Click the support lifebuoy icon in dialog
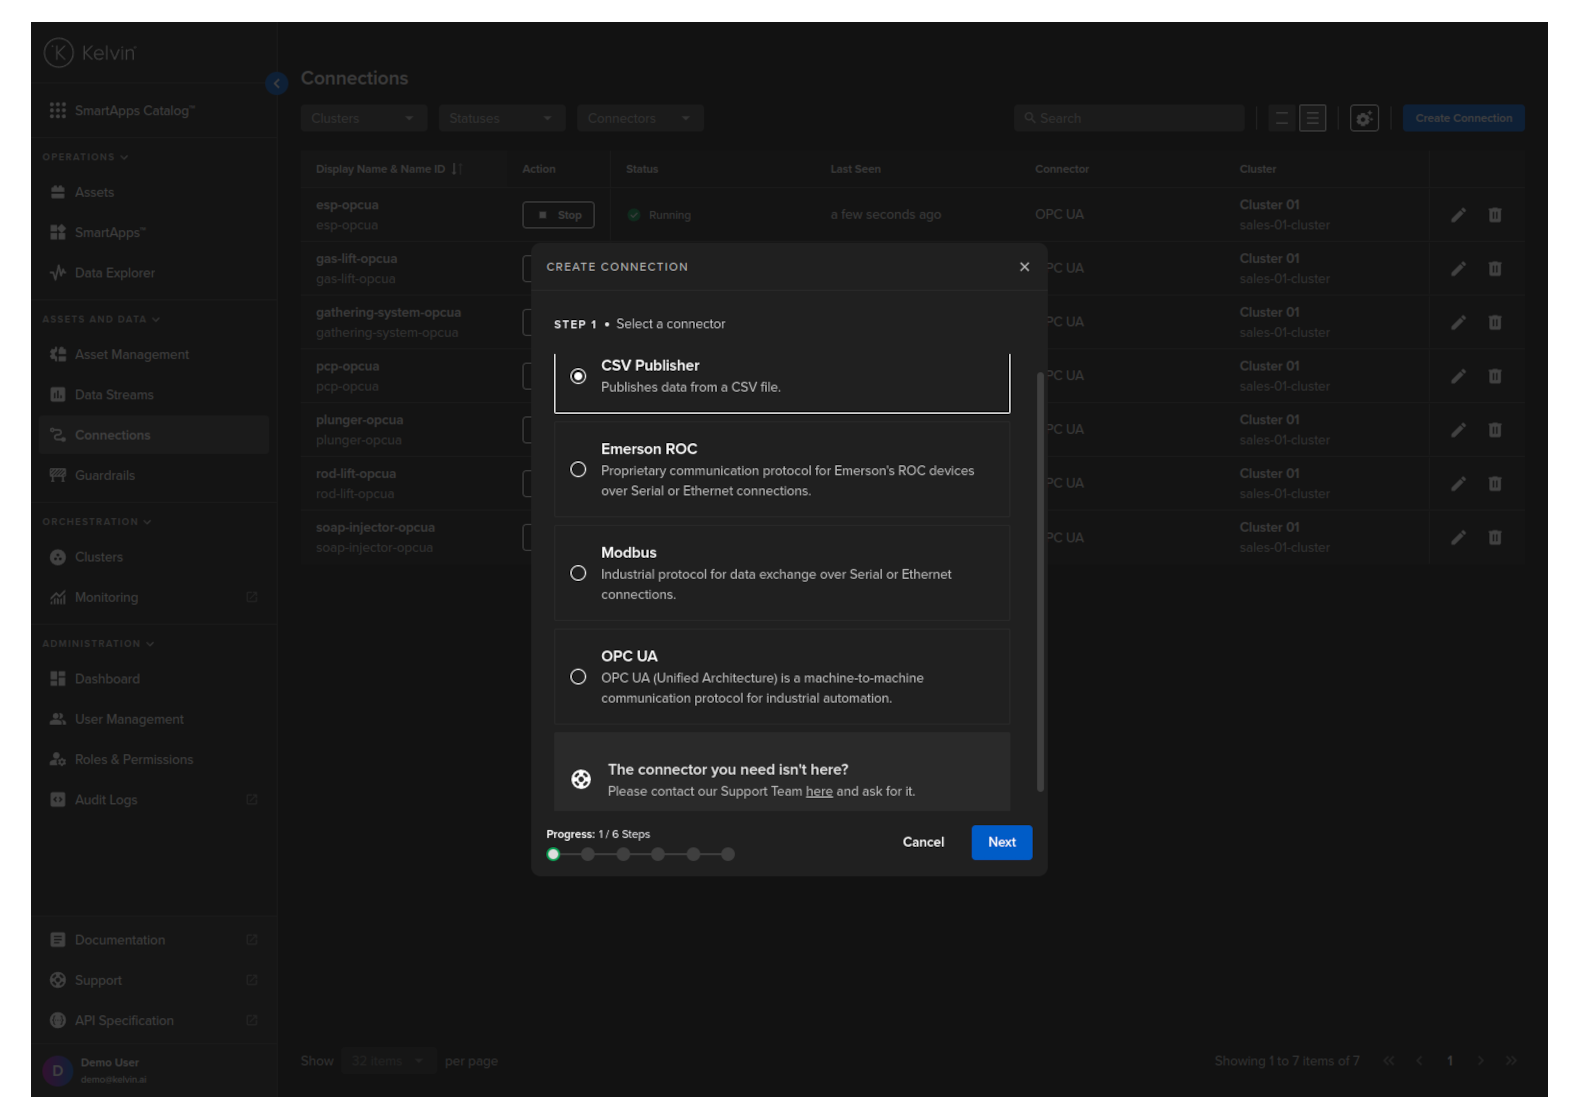This screenshot has width=1580, height=1120. [x=581, y=780]
